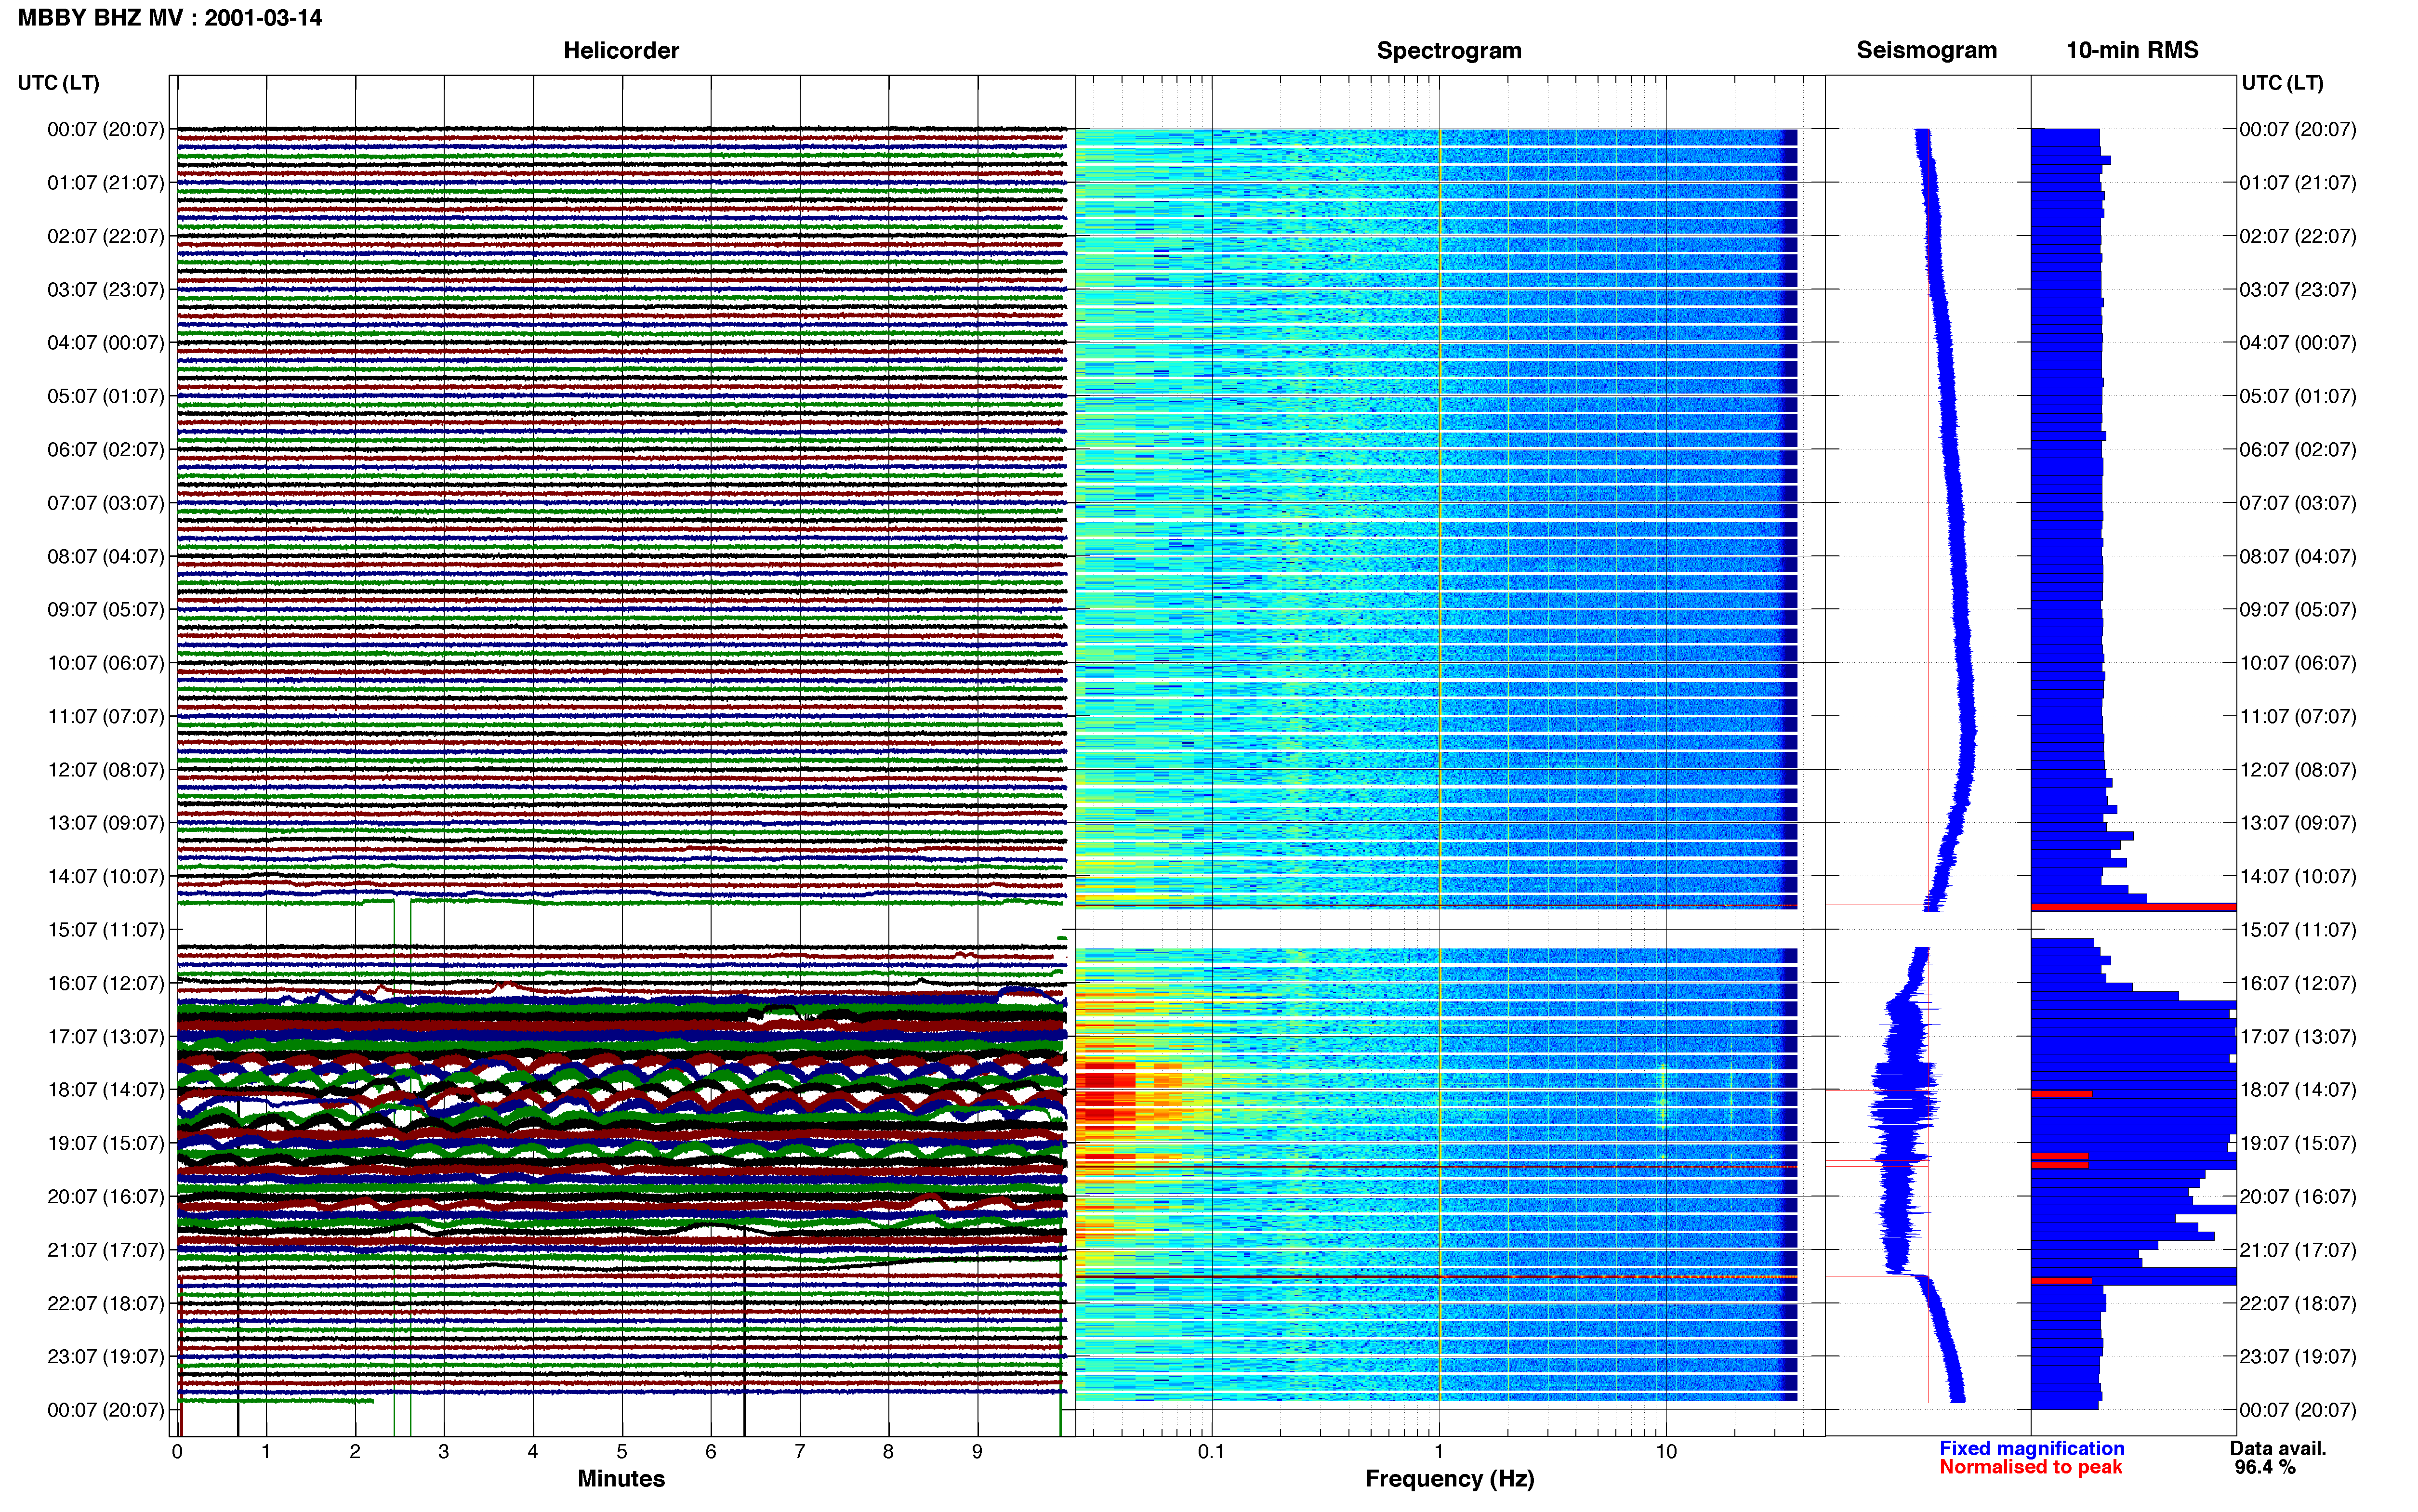The height and width of the screenshot is (1512, 2418).
Task: Click minute tick label 9 on Helicorder
Action: pos(977,1452)
